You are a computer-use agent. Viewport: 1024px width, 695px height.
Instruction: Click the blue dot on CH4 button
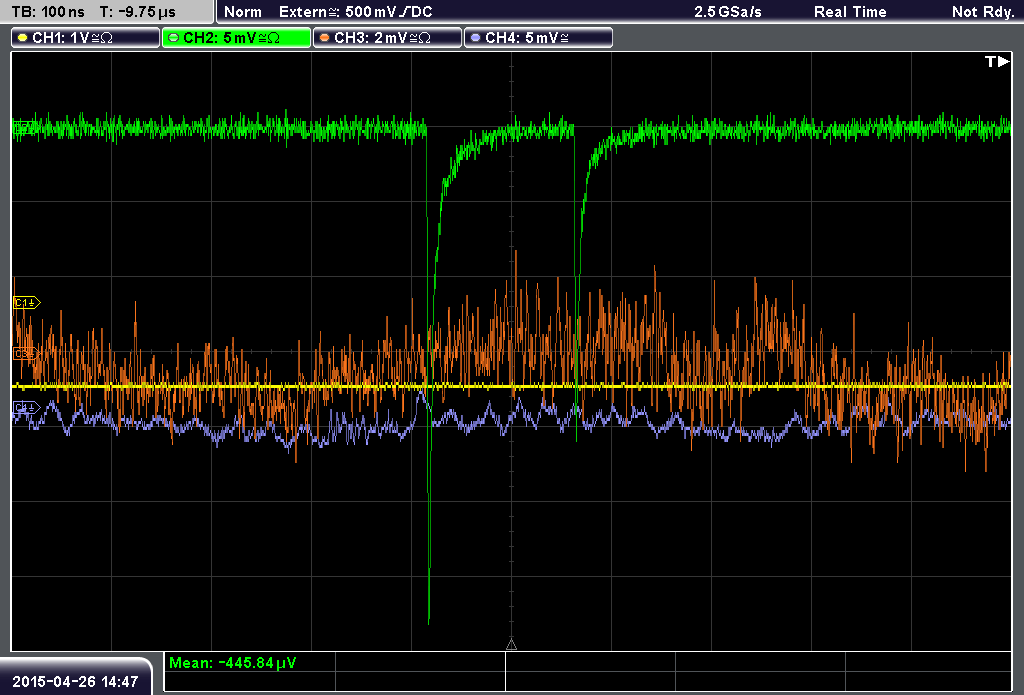475,38
